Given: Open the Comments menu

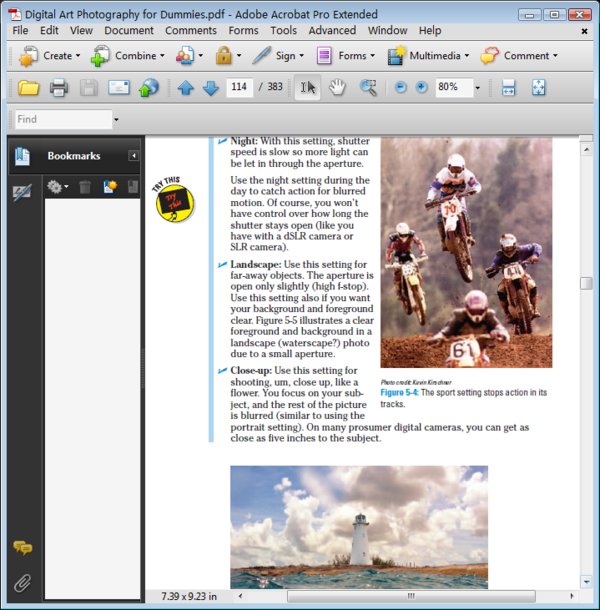Looking at the screenshot, I should (191, 30).
